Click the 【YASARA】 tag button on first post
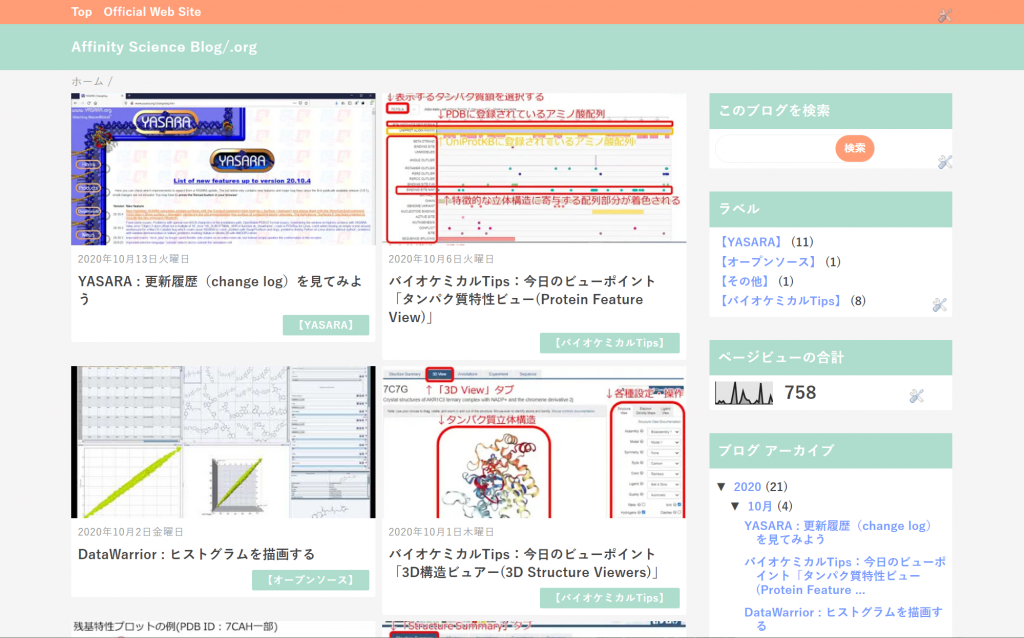 326,325
